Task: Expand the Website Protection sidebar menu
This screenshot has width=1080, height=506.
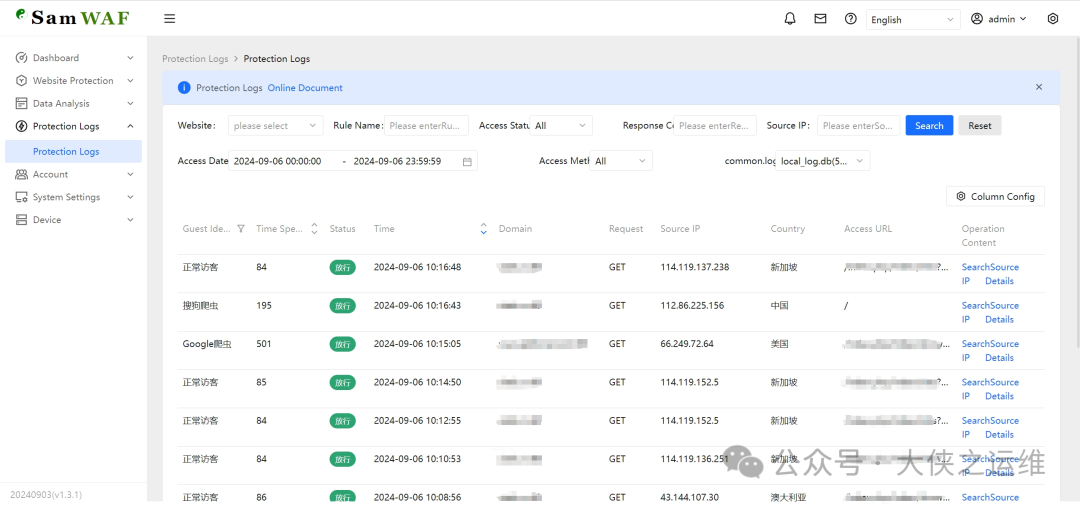Action: (73, 81)
